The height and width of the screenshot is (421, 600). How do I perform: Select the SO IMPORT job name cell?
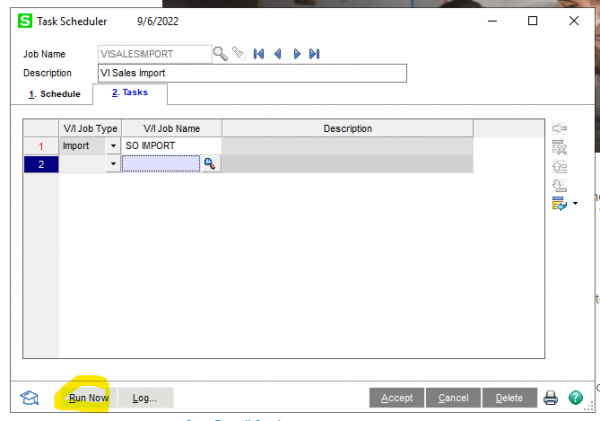click(x=172, y=146)
